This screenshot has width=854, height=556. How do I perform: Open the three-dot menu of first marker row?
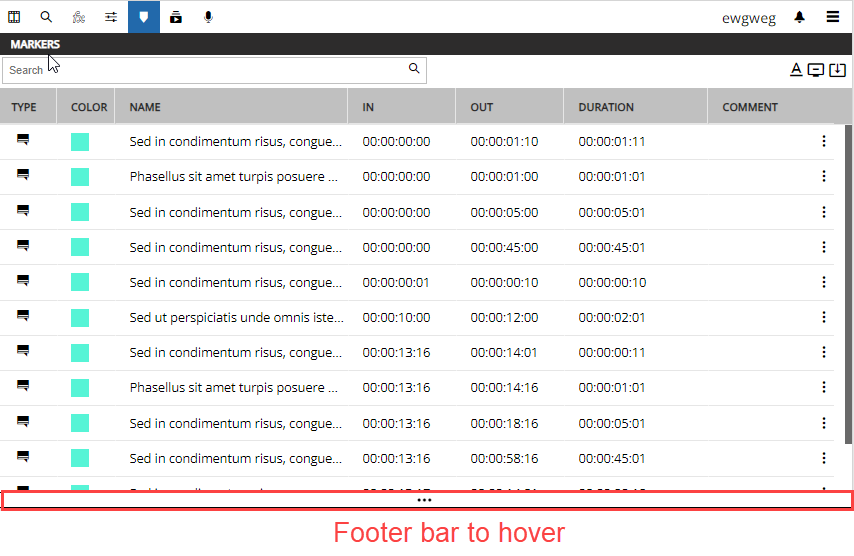[824, 141]
